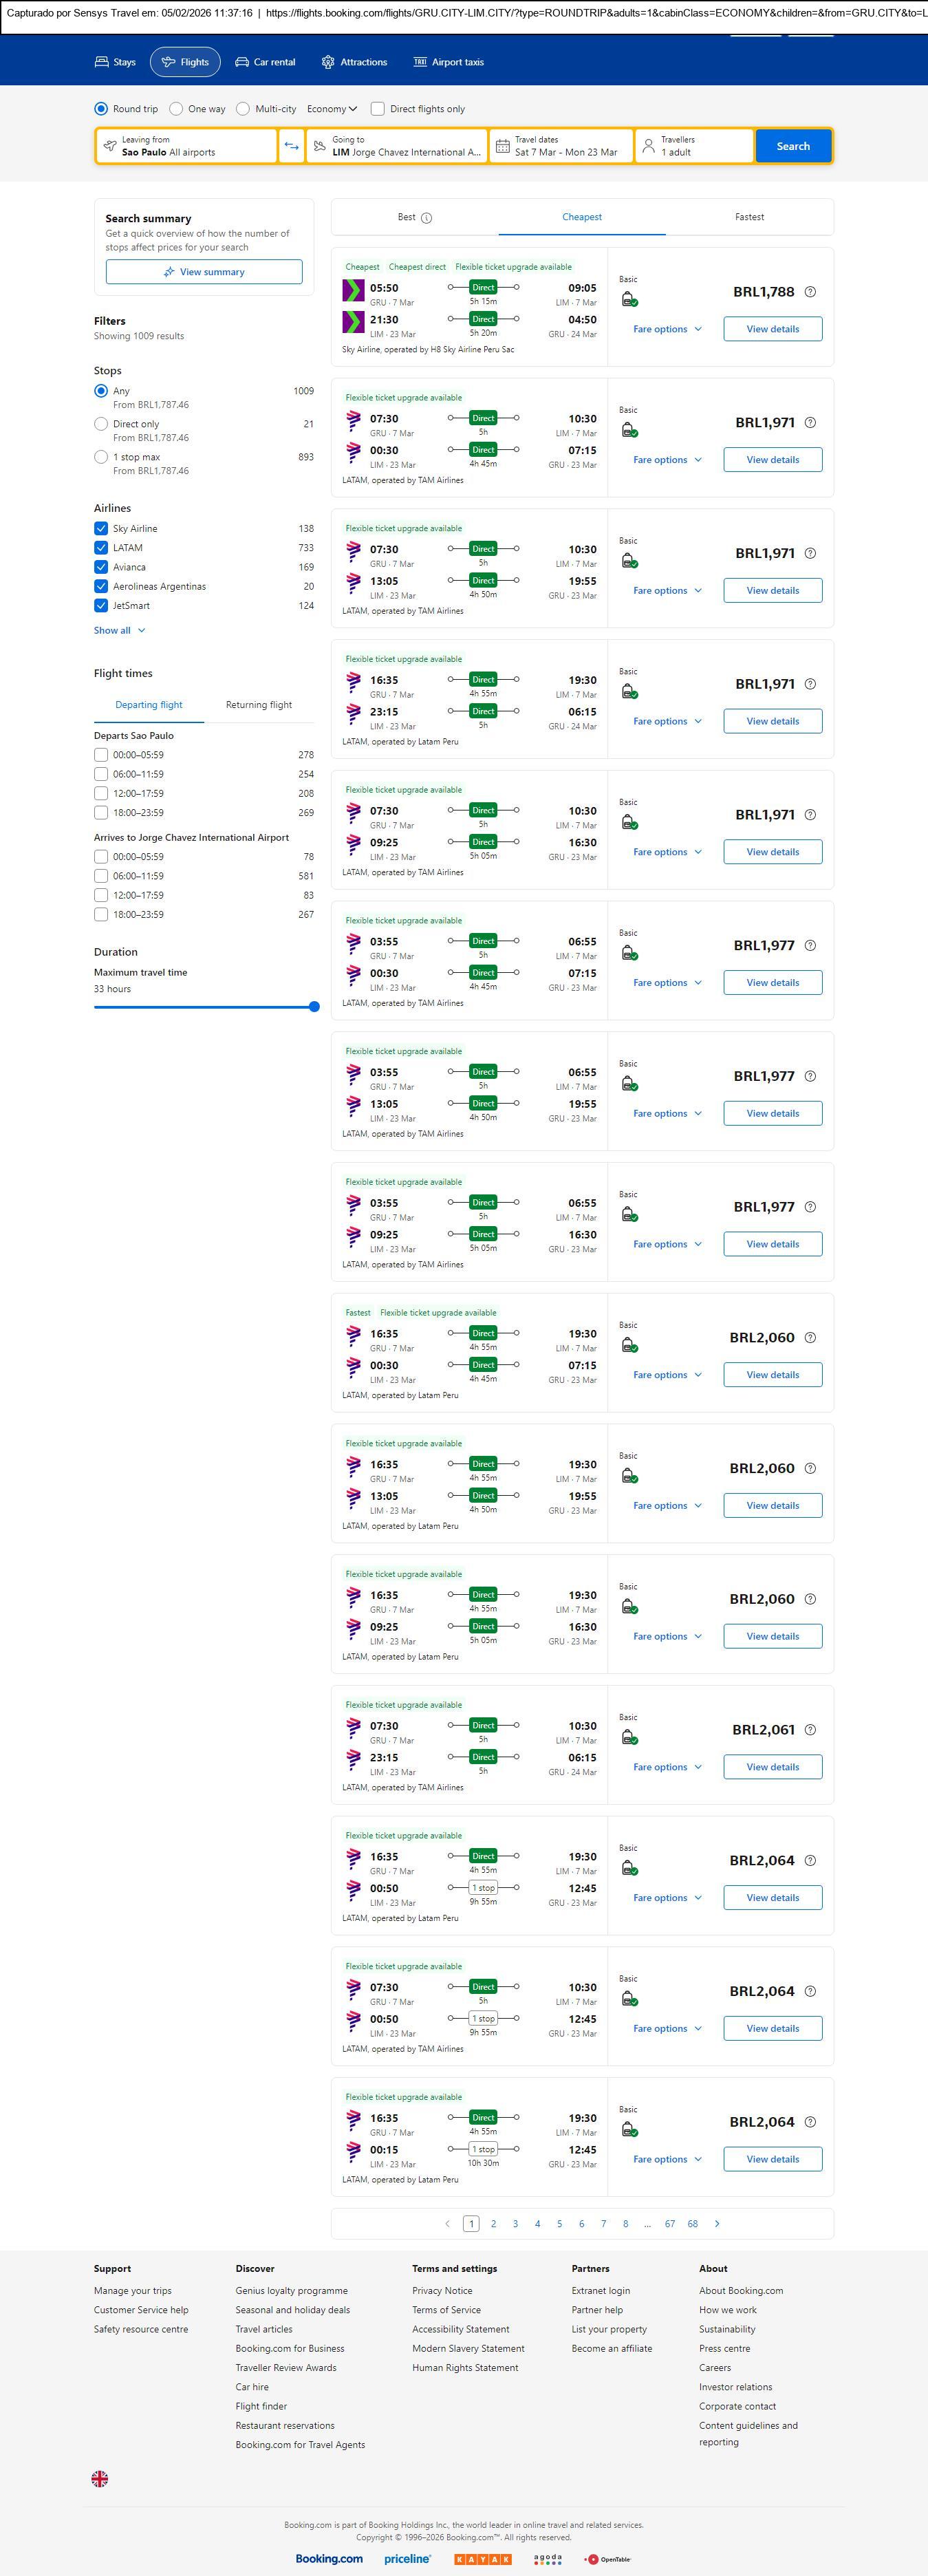928x2576 pixels.
Task: Open the Economy cabin class dropdown
Action: click(x=332, y=109)
